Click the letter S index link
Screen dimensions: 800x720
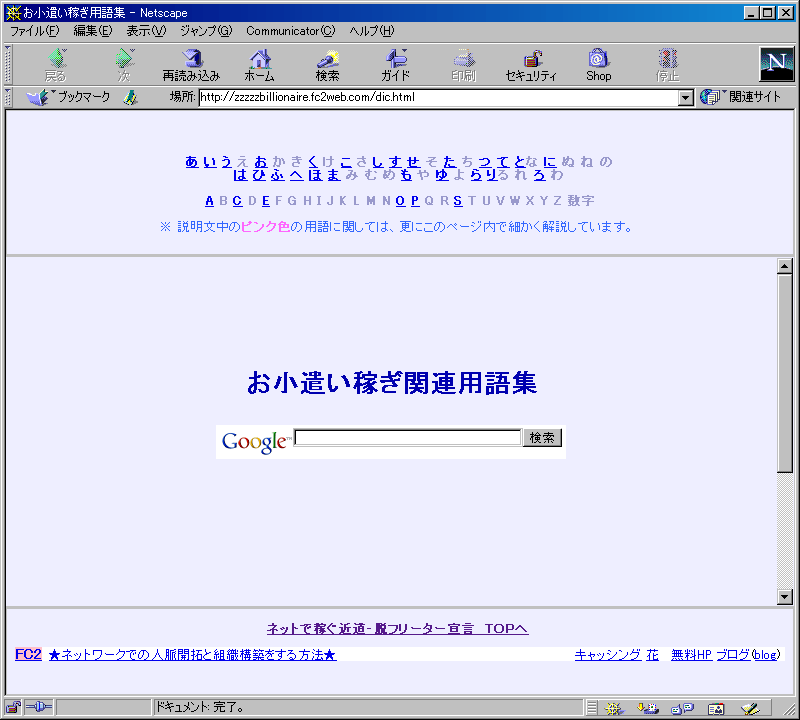pos(458,201)
